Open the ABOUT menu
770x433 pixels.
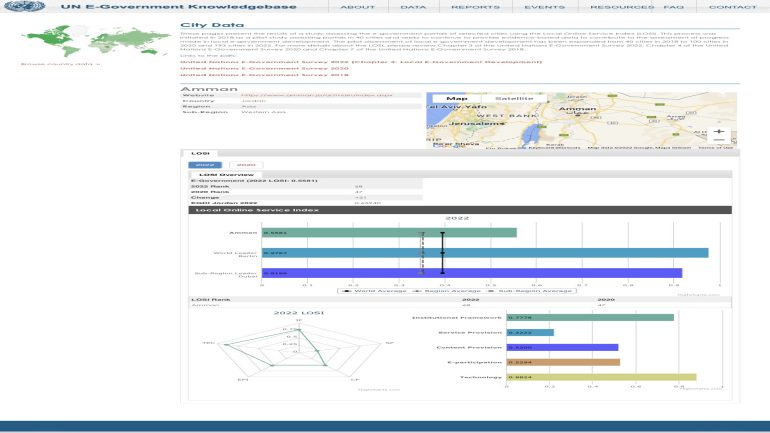[358, 7]
